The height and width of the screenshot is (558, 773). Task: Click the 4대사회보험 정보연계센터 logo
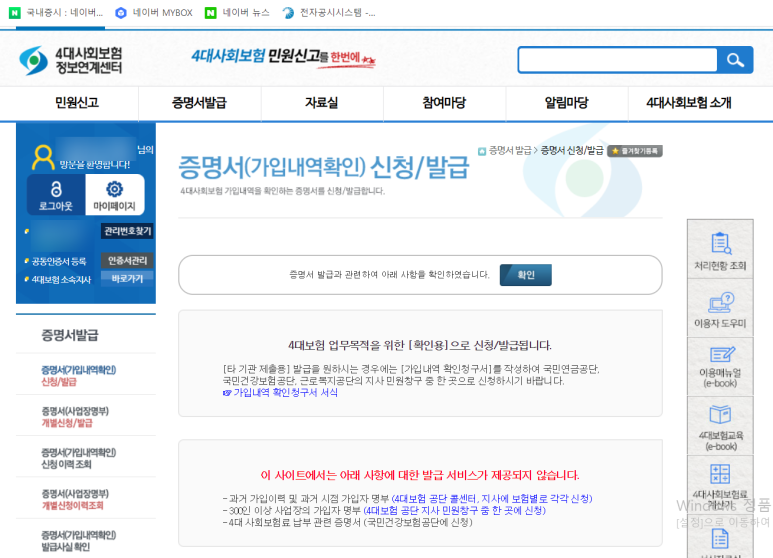tap(70, 60)
